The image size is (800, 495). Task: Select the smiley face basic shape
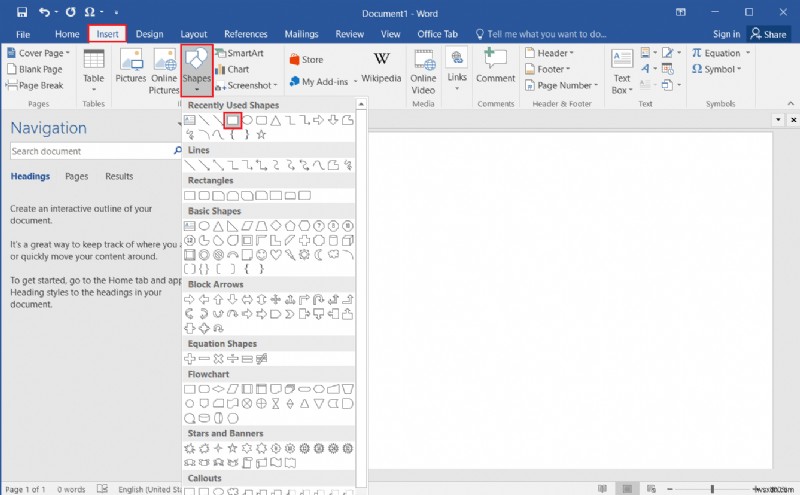261,255
